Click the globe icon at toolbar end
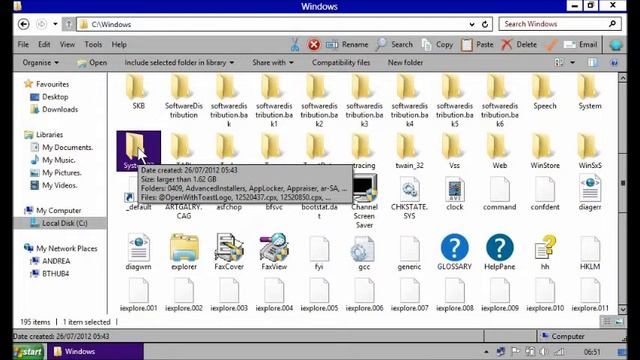 click(x=616, y=45)
